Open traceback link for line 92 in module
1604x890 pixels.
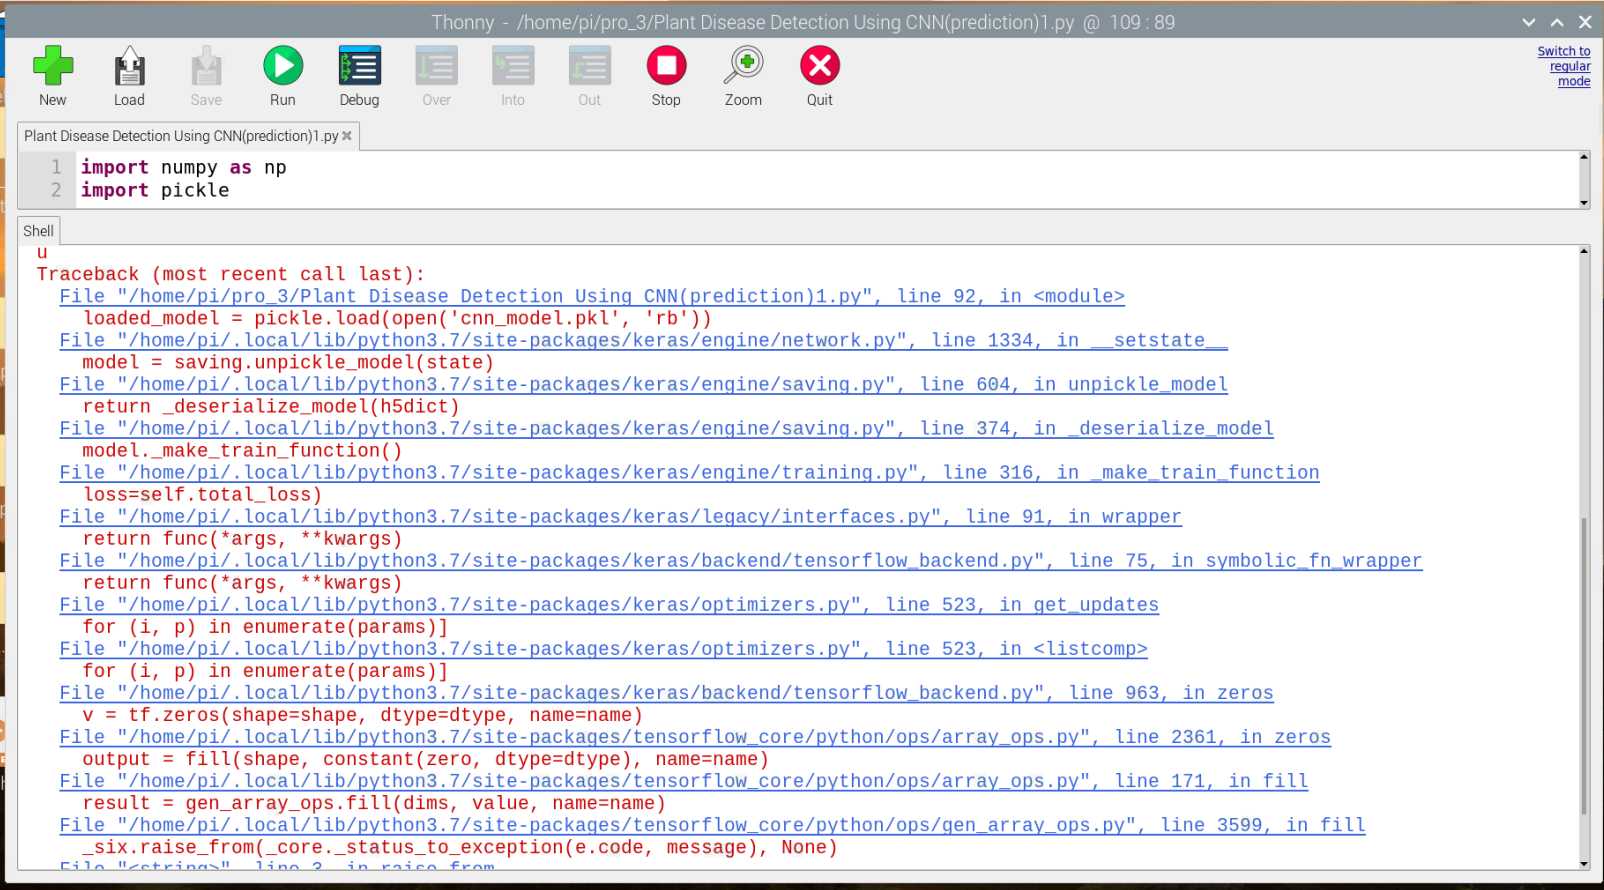pos(591,296)
